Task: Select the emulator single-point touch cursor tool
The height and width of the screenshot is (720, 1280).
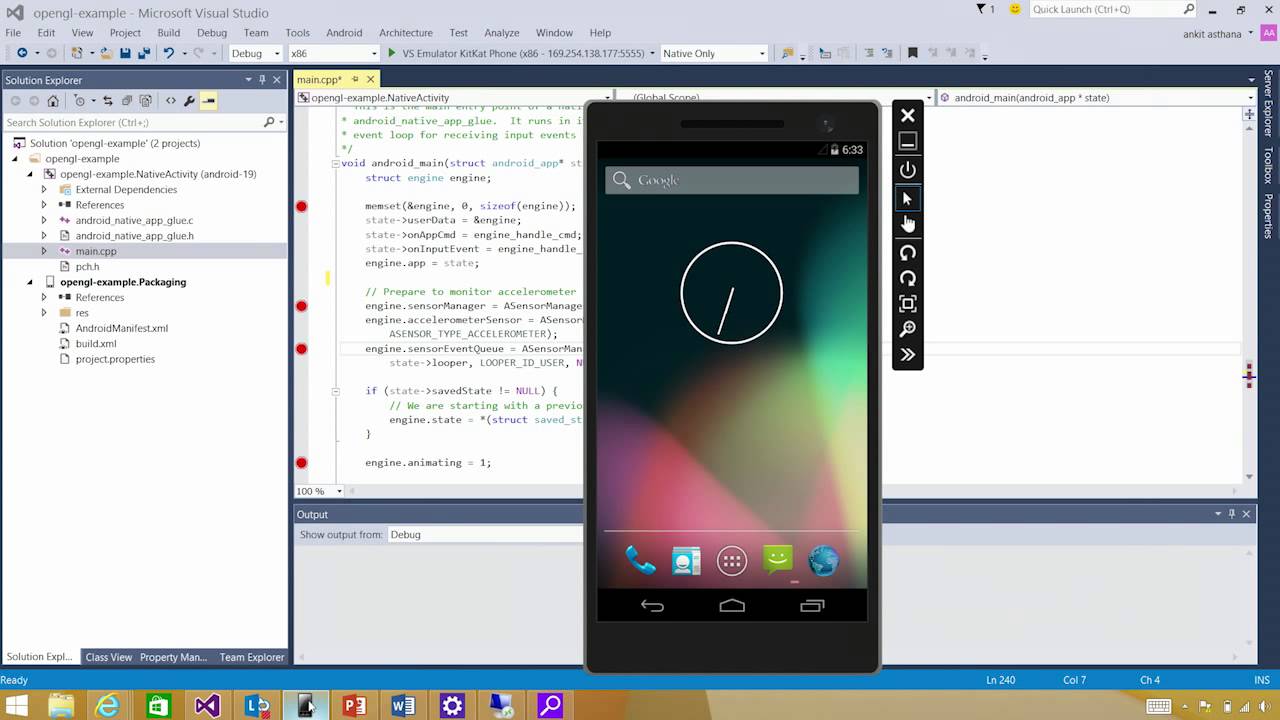Action: 907,198
